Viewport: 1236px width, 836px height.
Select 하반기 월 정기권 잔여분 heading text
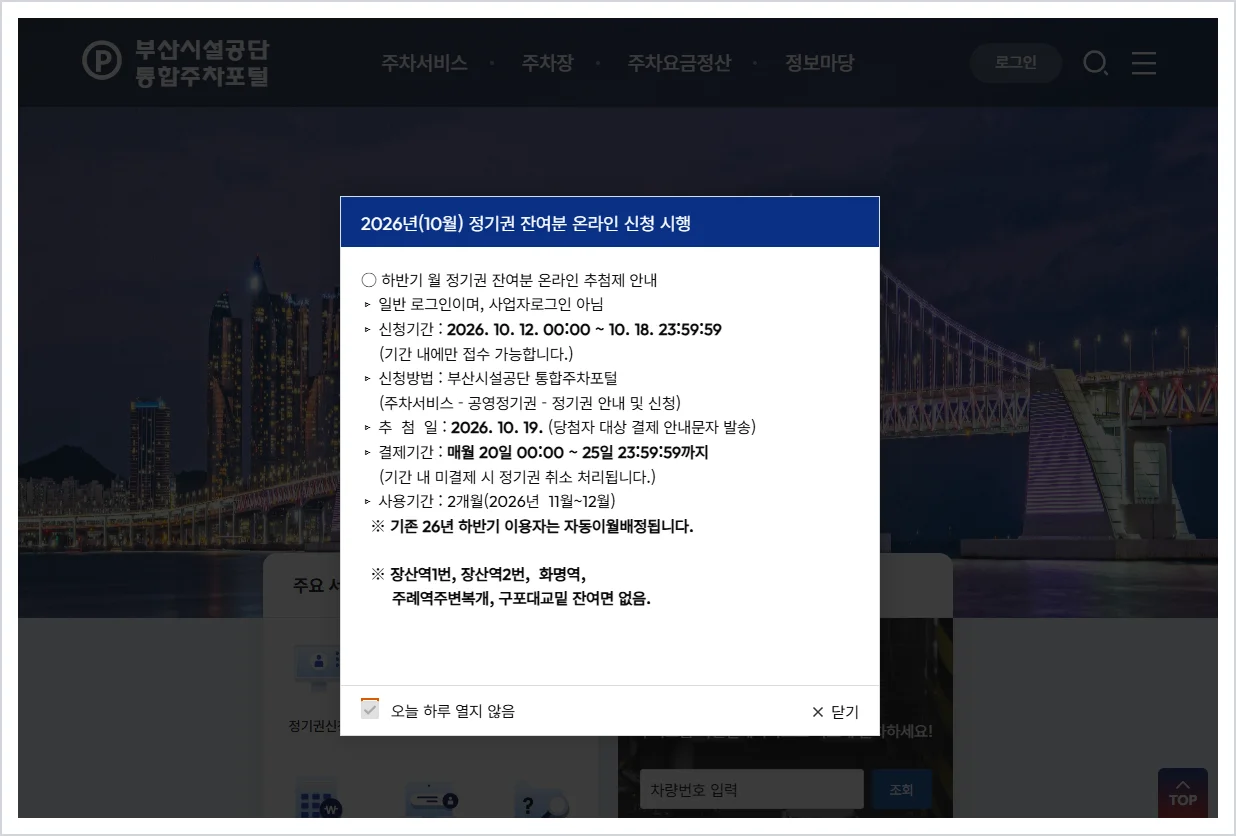[509, 280]
